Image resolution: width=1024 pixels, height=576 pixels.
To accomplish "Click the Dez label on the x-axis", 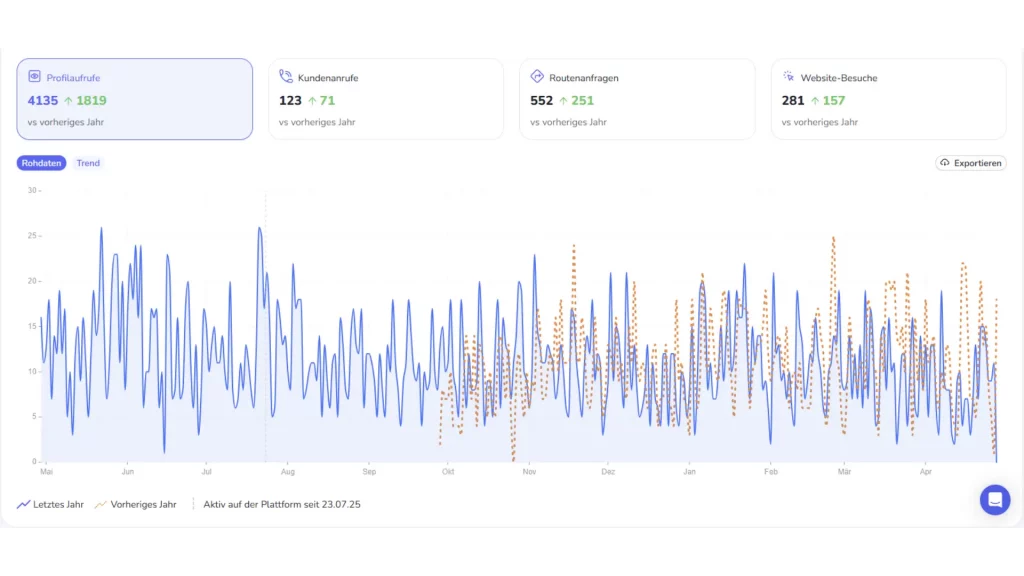I will [608, 472].
